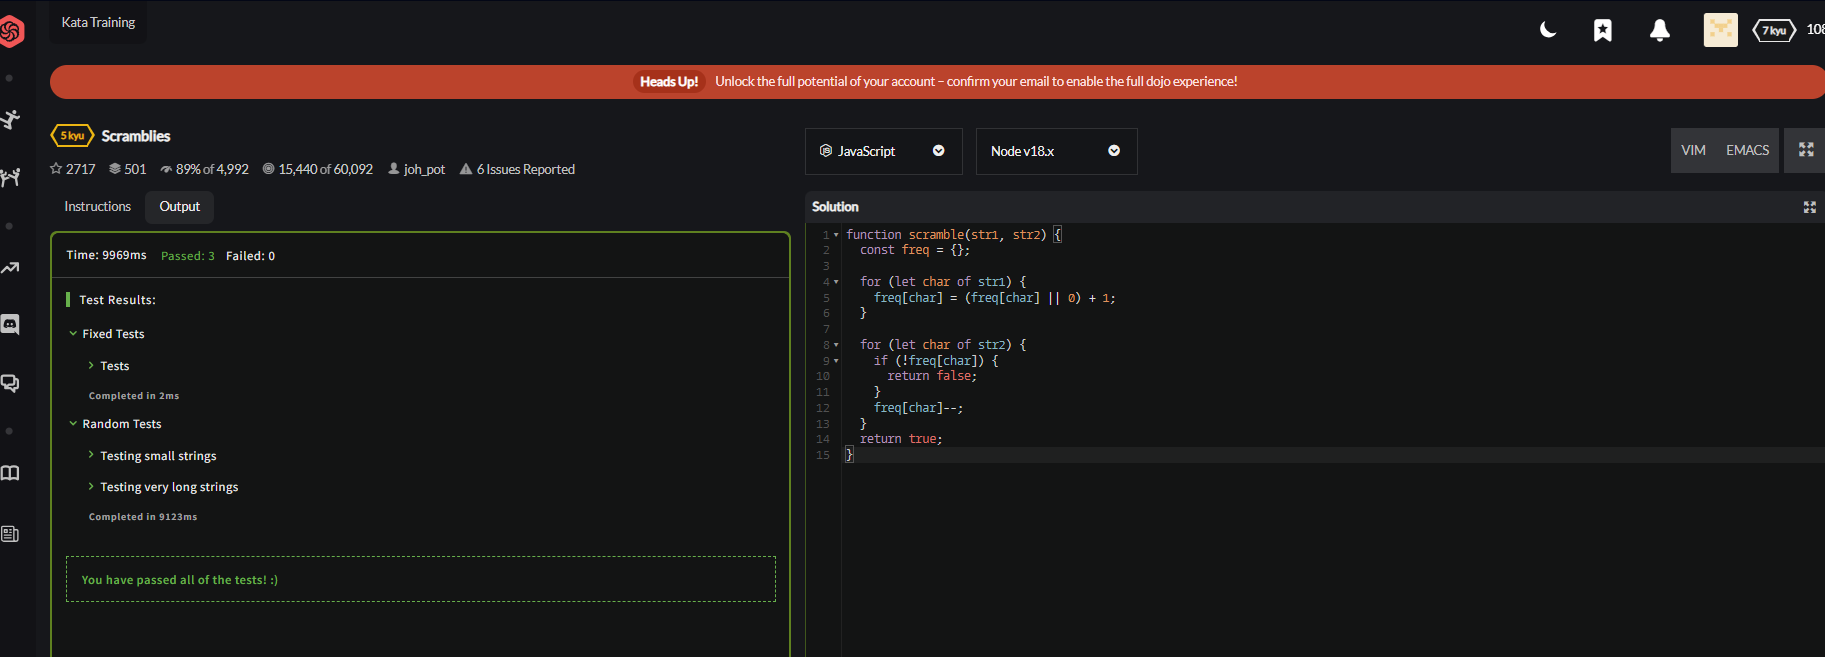This screenshot has width=1825, height=657.
Task: Expand the Testing very long strings result
Action: (x=168, y=487)
